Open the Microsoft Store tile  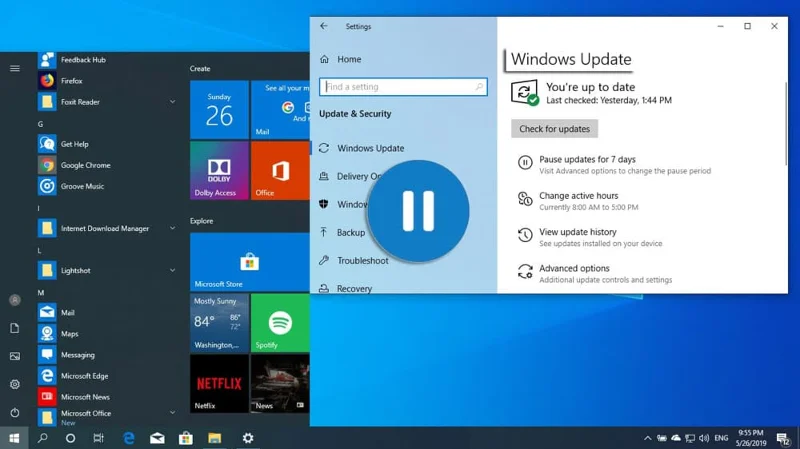(x=250, y=262)
